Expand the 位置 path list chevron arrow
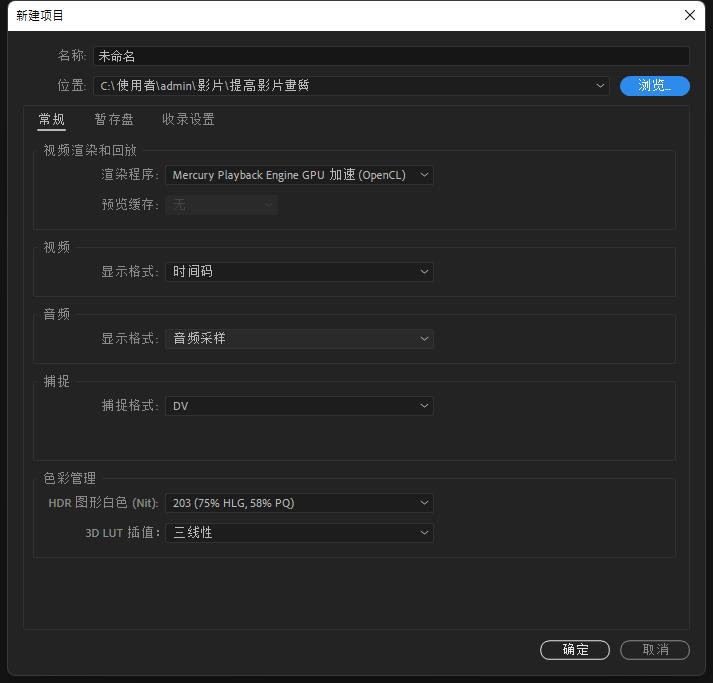Viewport: 713px width, 683px height. (x=600, y=86)
